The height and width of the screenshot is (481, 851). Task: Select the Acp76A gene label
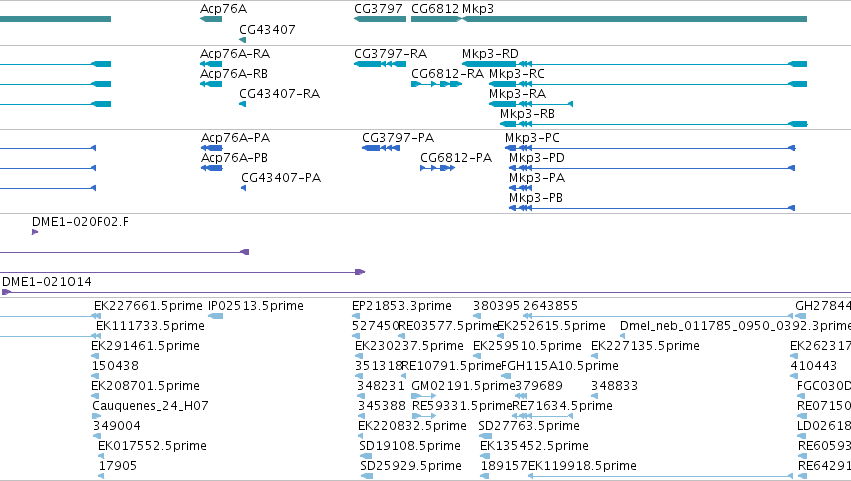[223, 9]
